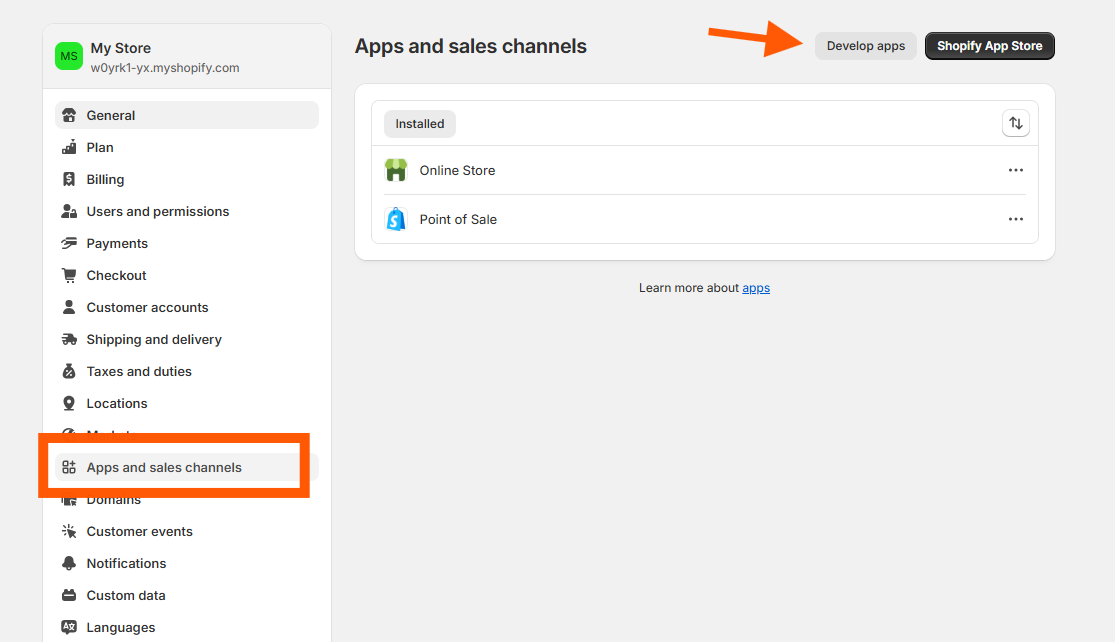The height and width of the screenshot is (642, 1115).
Task: Click the Shipping and delivery truck icon
Action: (69, 339)
